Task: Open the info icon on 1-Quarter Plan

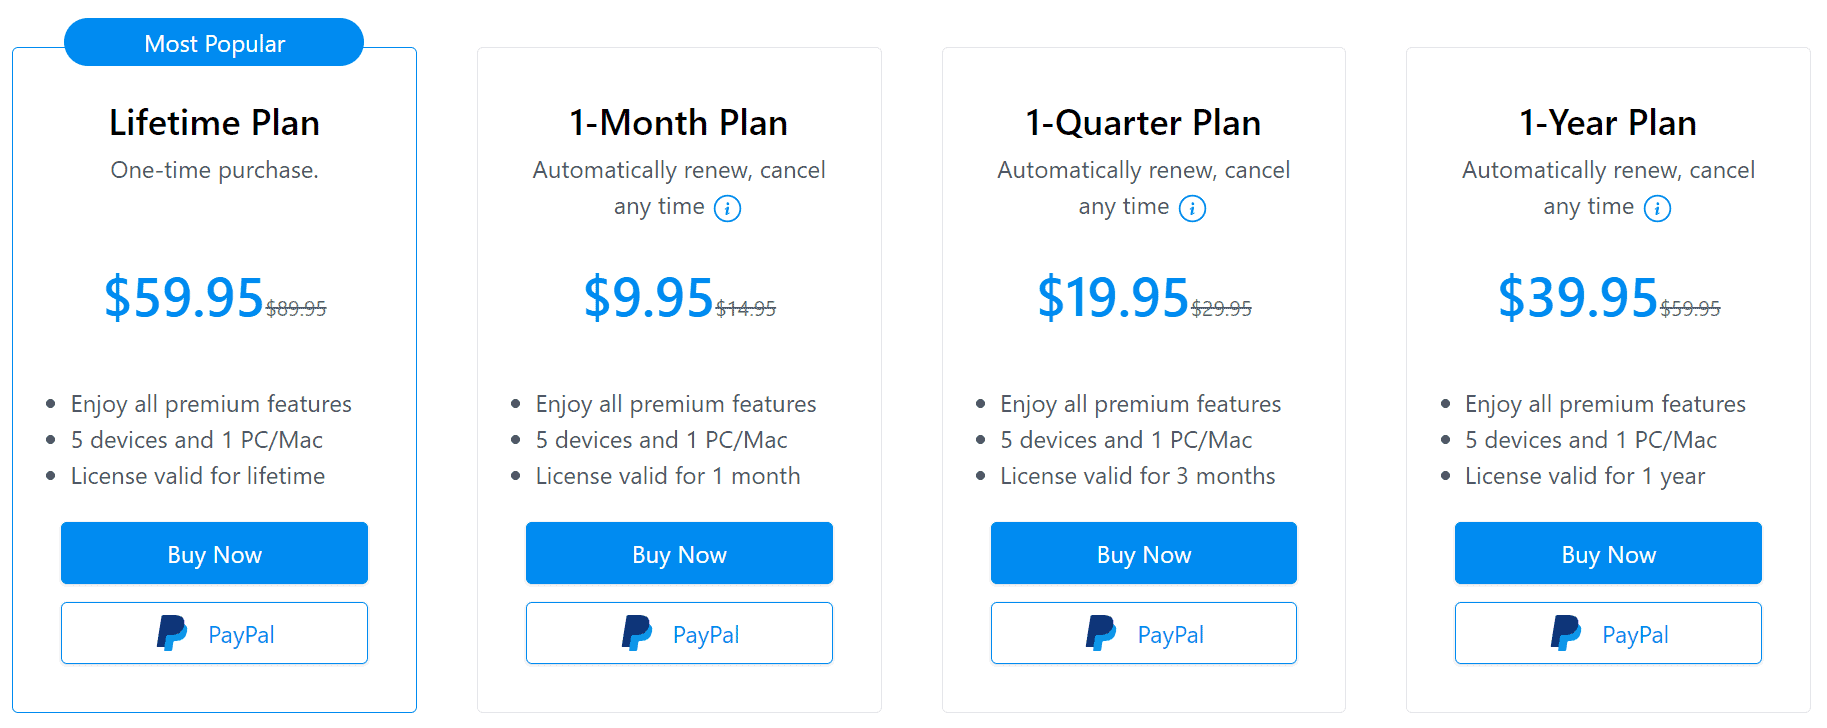Action: pyautogui.click(x=1194, y=208)
